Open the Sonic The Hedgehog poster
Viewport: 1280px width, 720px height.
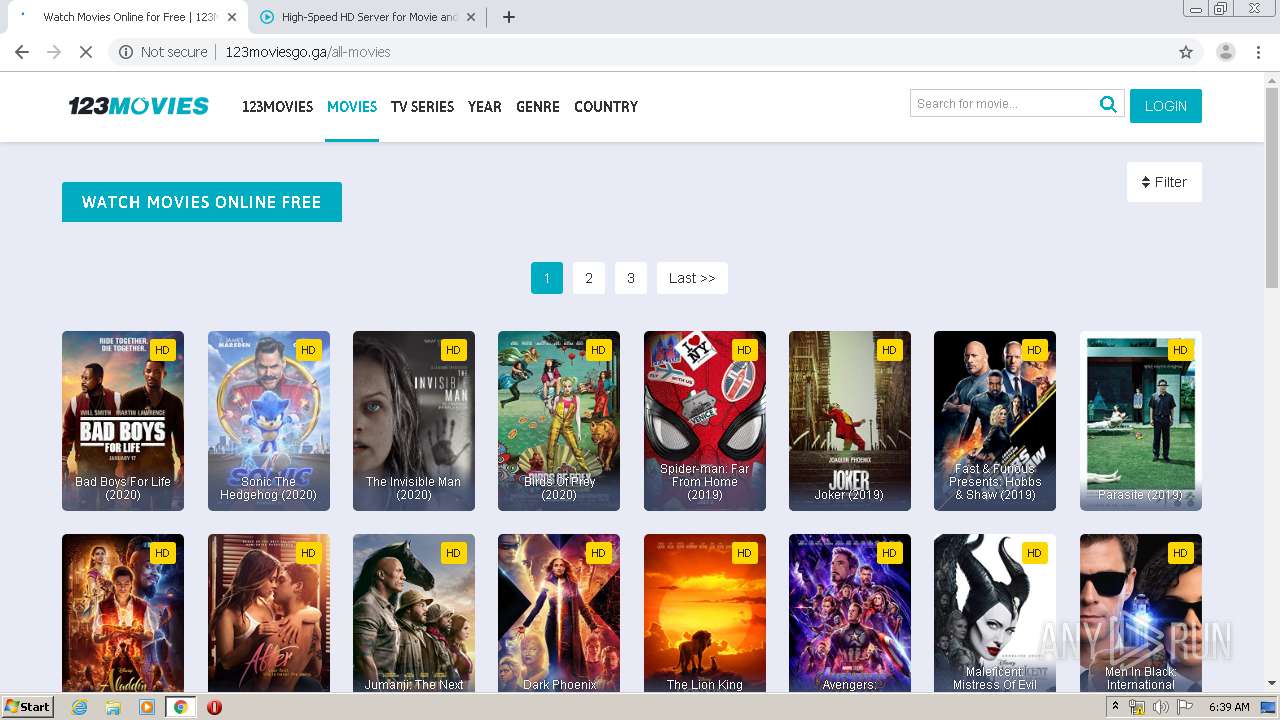pyautogui.click(x=269, y=421)
